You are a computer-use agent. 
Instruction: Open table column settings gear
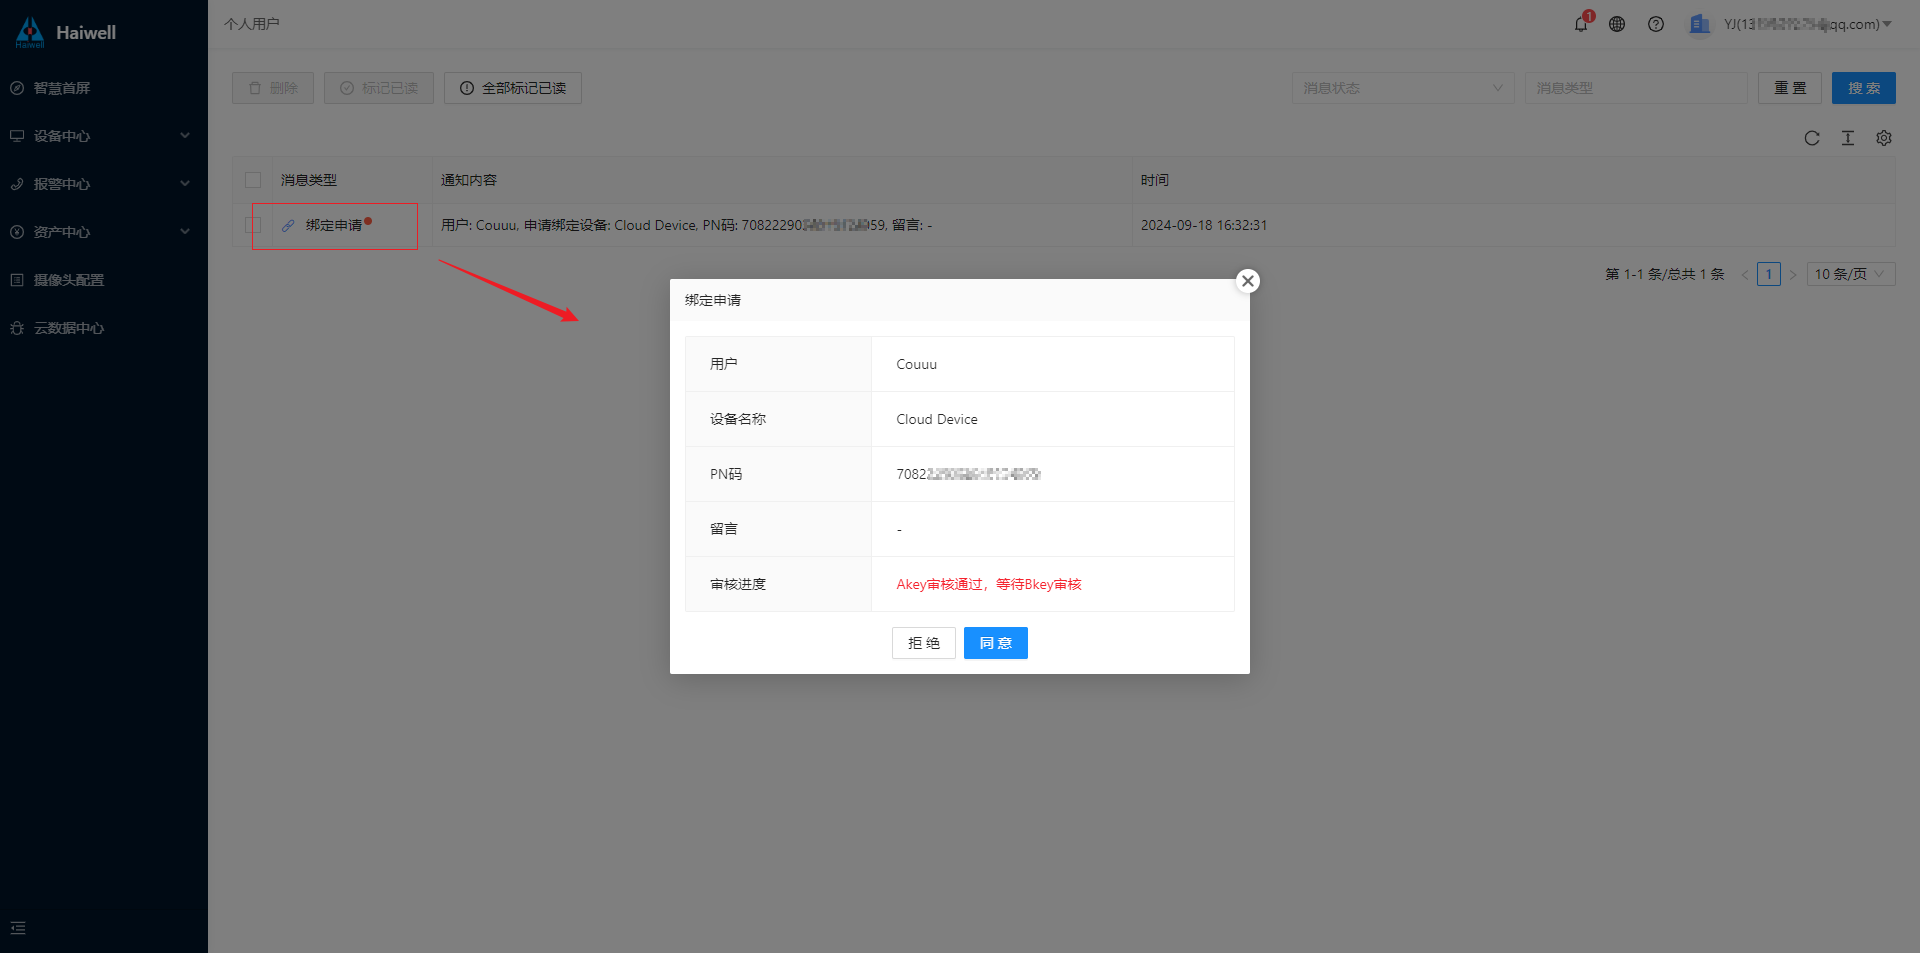(x=1884, y=138)
